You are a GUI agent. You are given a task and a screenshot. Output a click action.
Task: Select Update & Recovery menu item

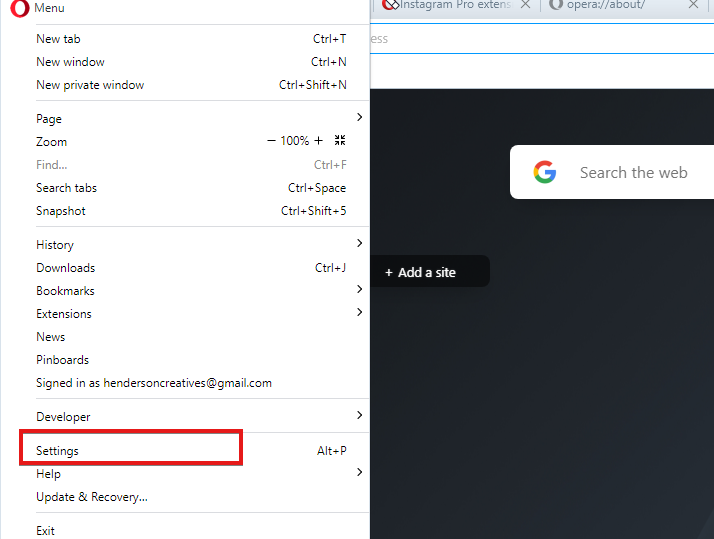pos(191,497)
